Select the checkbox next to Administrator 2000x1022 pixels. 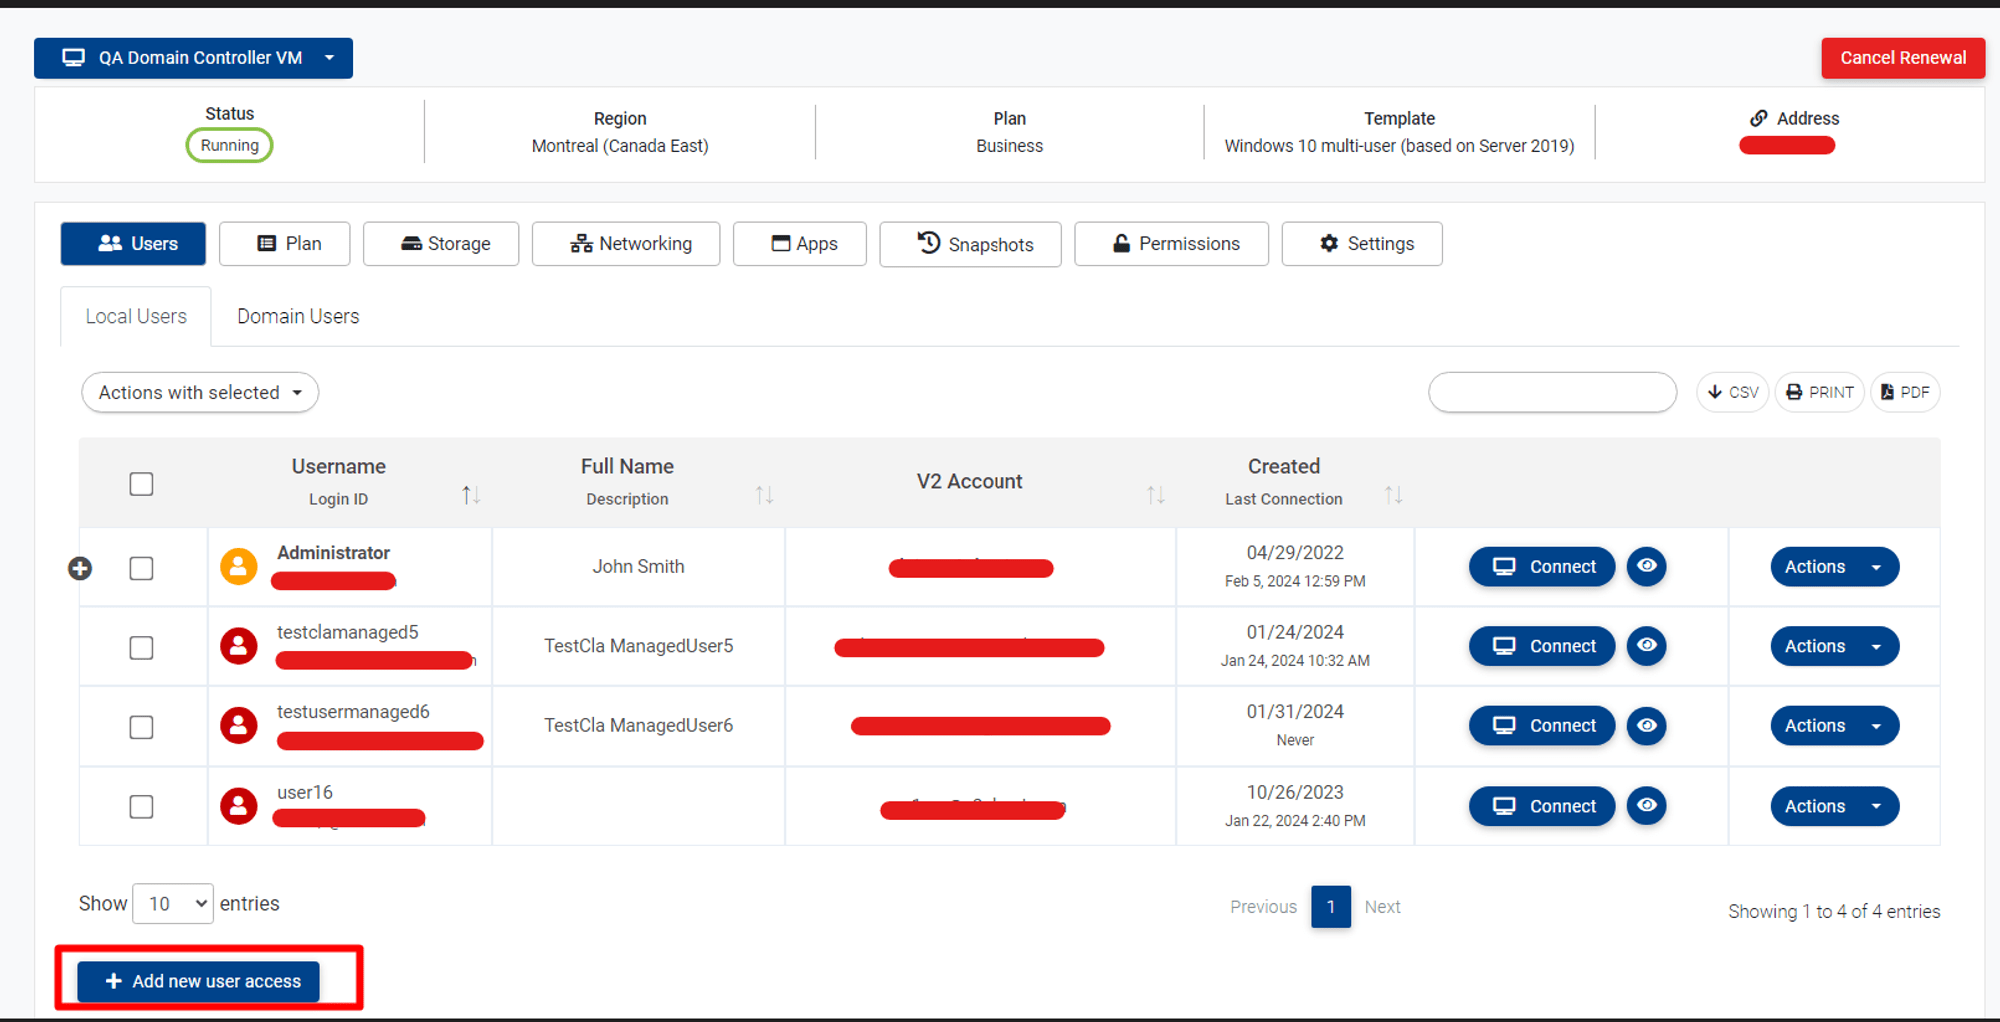(x=141, y=568)
